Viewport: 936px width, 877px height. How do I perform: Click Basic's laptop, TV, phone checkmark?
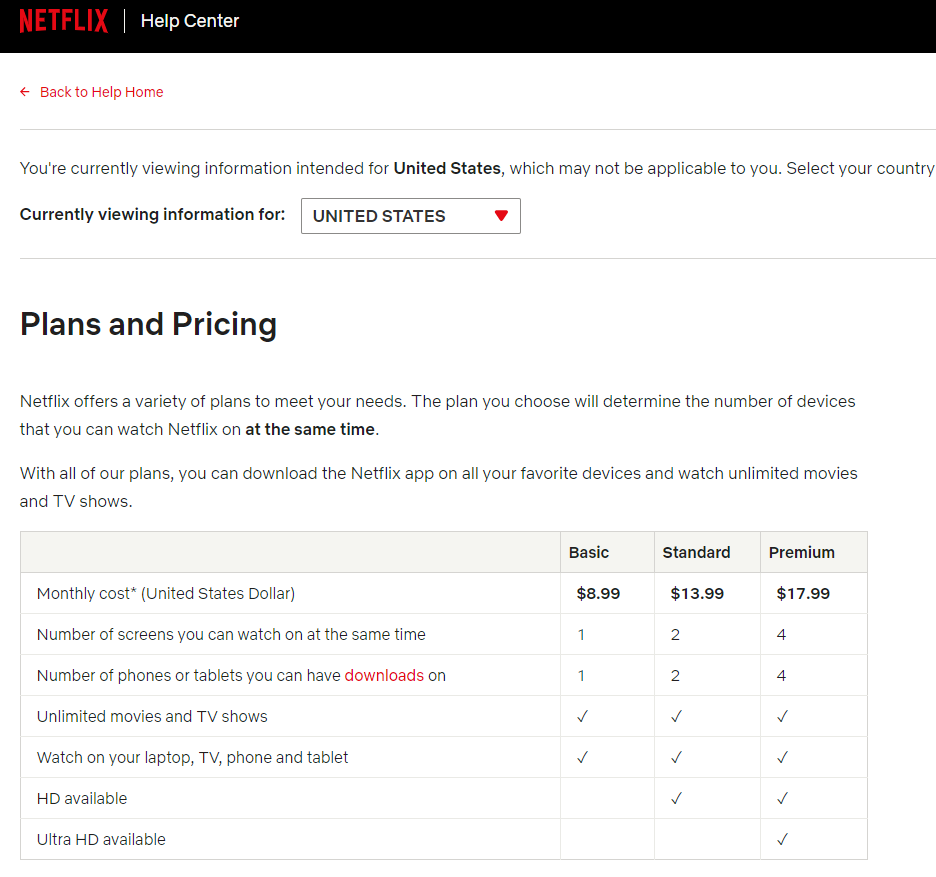582,757
